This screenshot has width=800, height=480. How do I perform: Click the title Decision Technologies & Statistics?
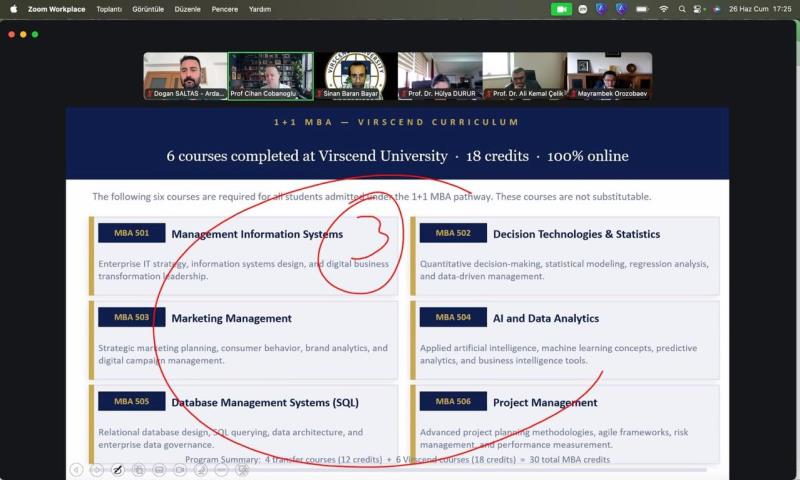pos(577,234)
